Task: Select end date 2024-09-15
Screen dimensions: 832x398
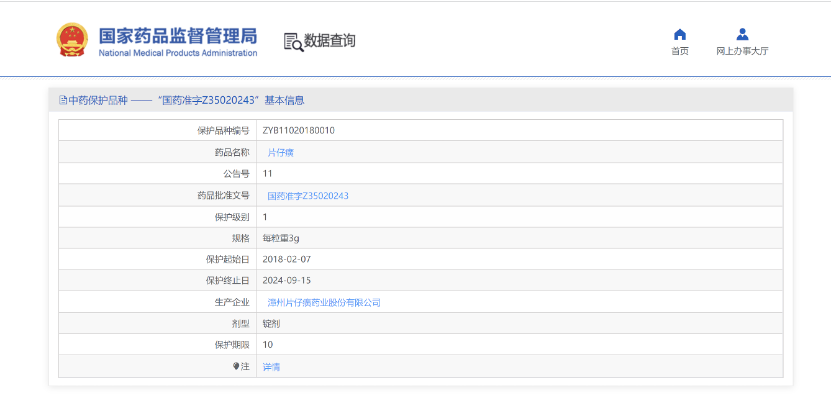Action: [x=287, y=281]
